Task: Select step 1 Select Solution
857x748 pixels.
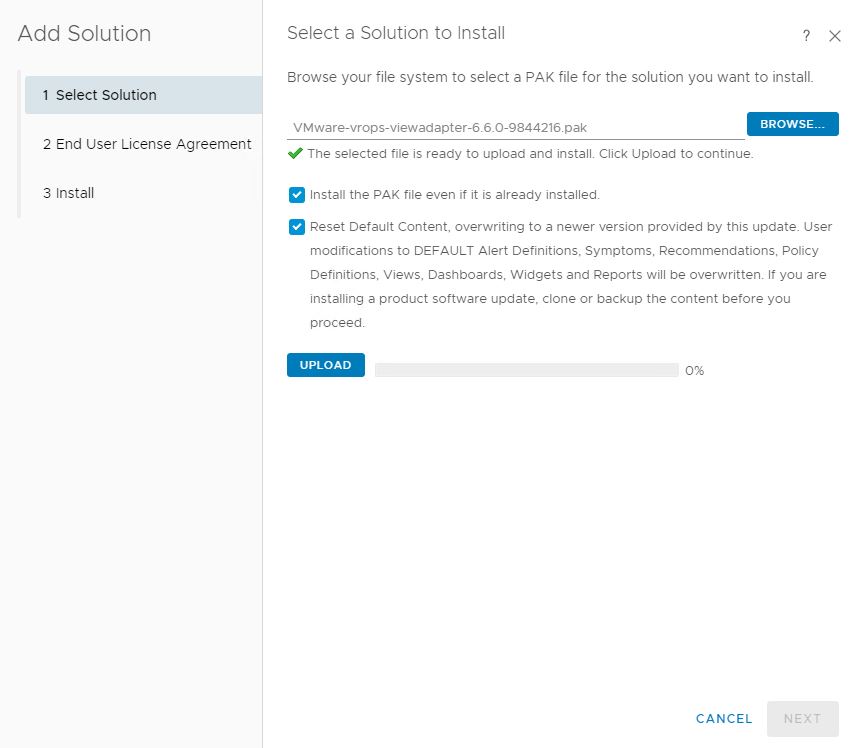Action: click(x=144, y=95)
